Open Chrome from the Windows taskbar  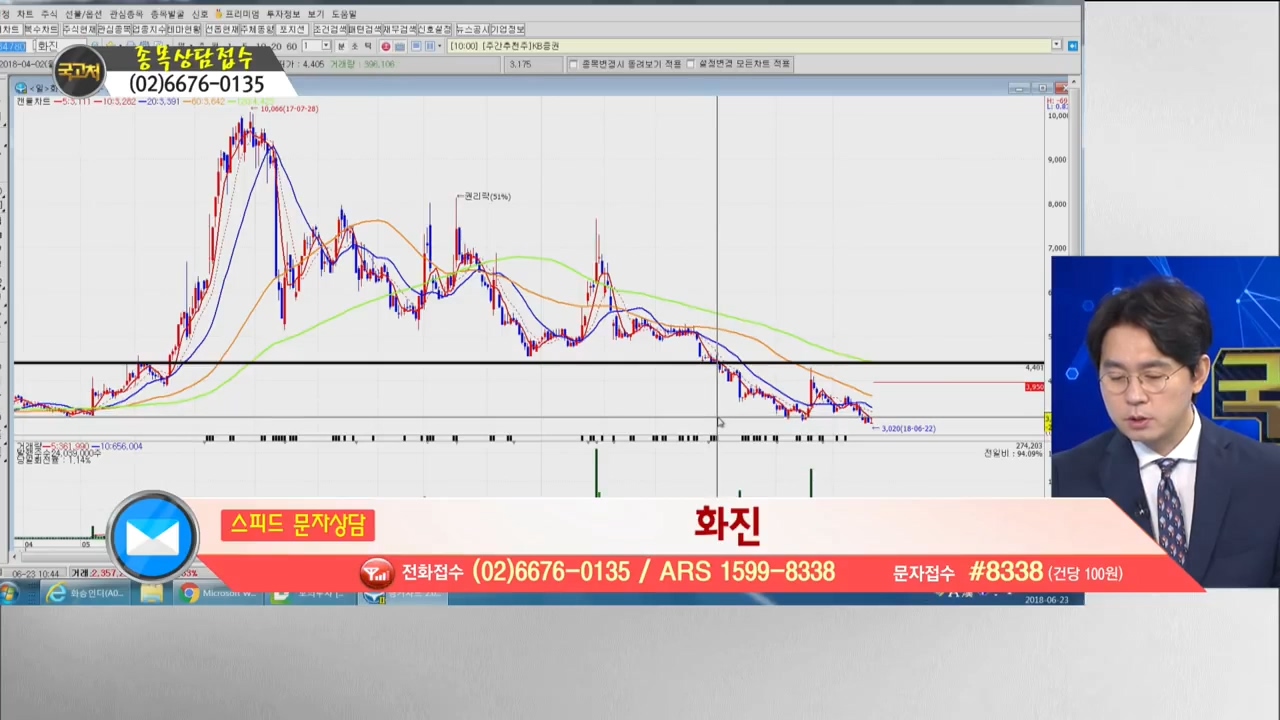click(x=190, y=594)
